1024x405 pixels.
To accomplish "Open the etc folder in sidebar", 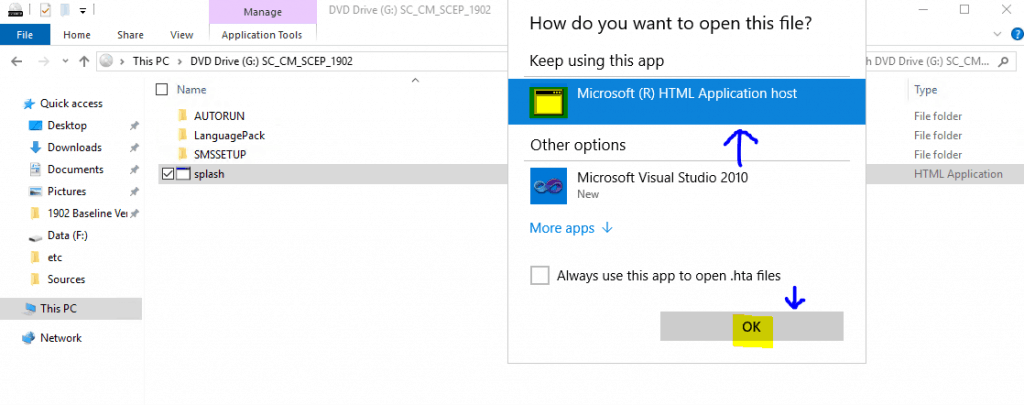I will tap(55, 257).
